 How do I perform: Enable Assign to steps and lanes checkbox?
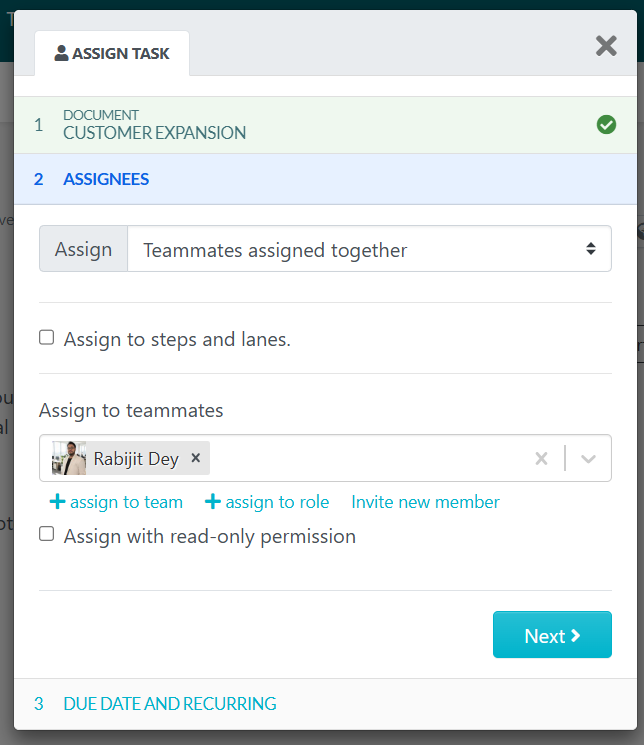pos(47,338)
